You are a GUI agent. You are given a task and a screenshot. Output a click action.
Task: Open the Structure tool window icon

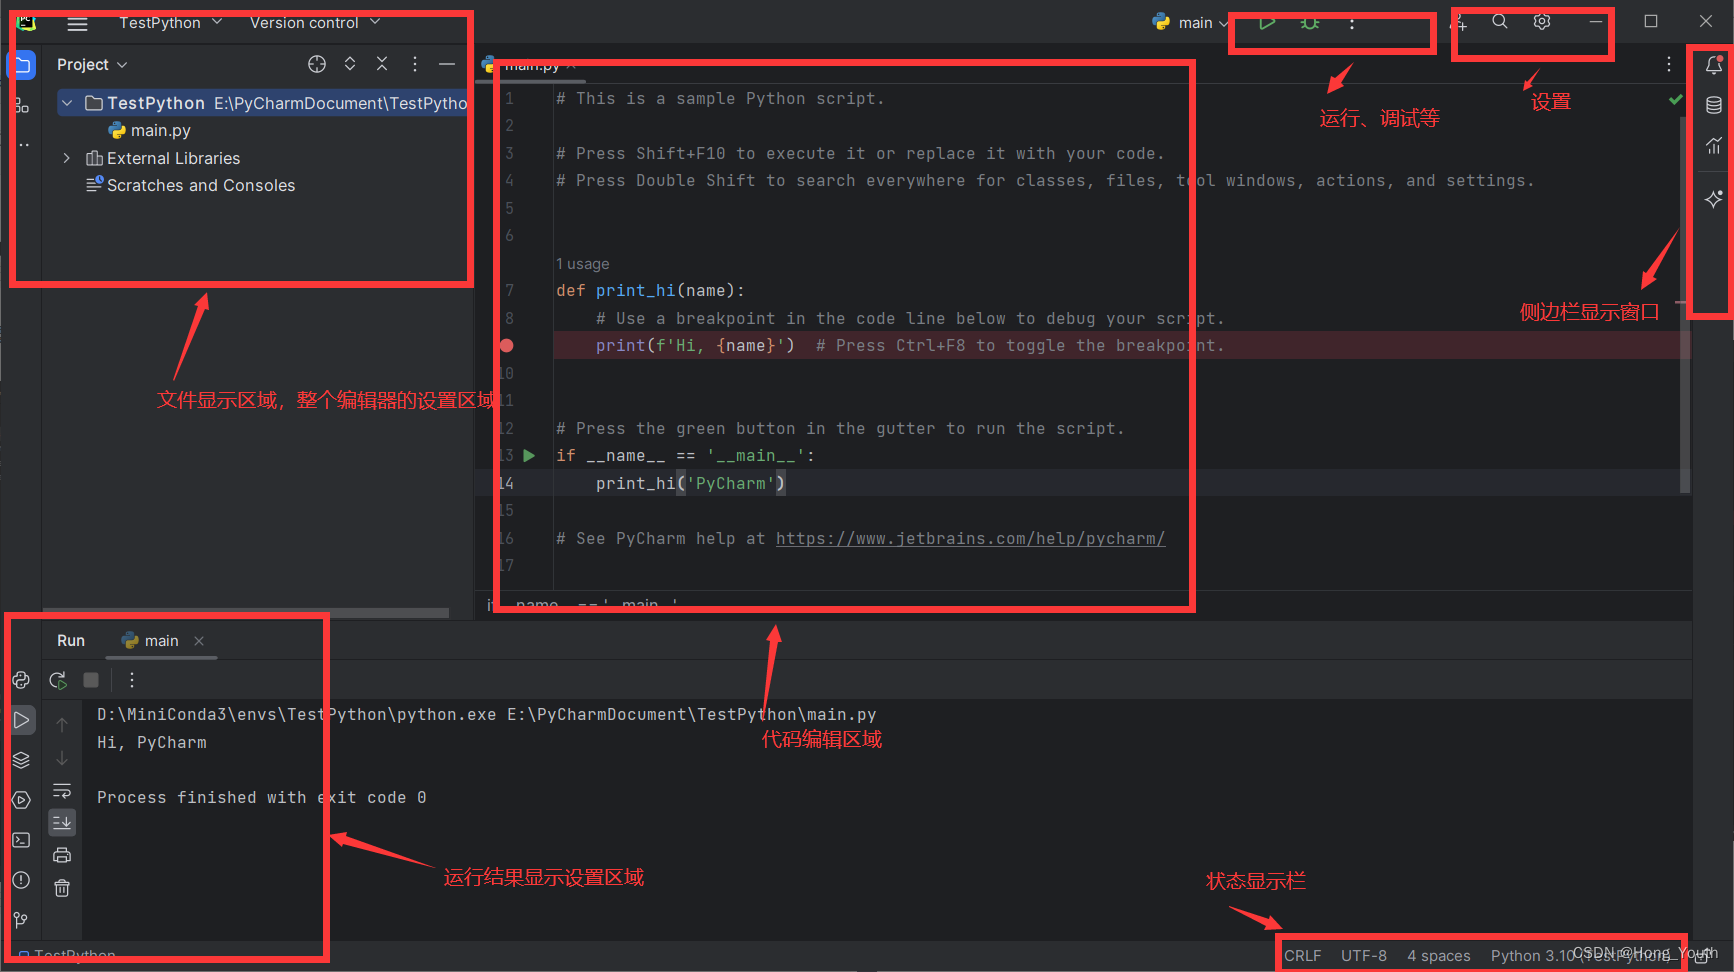(x=22, y=106)
